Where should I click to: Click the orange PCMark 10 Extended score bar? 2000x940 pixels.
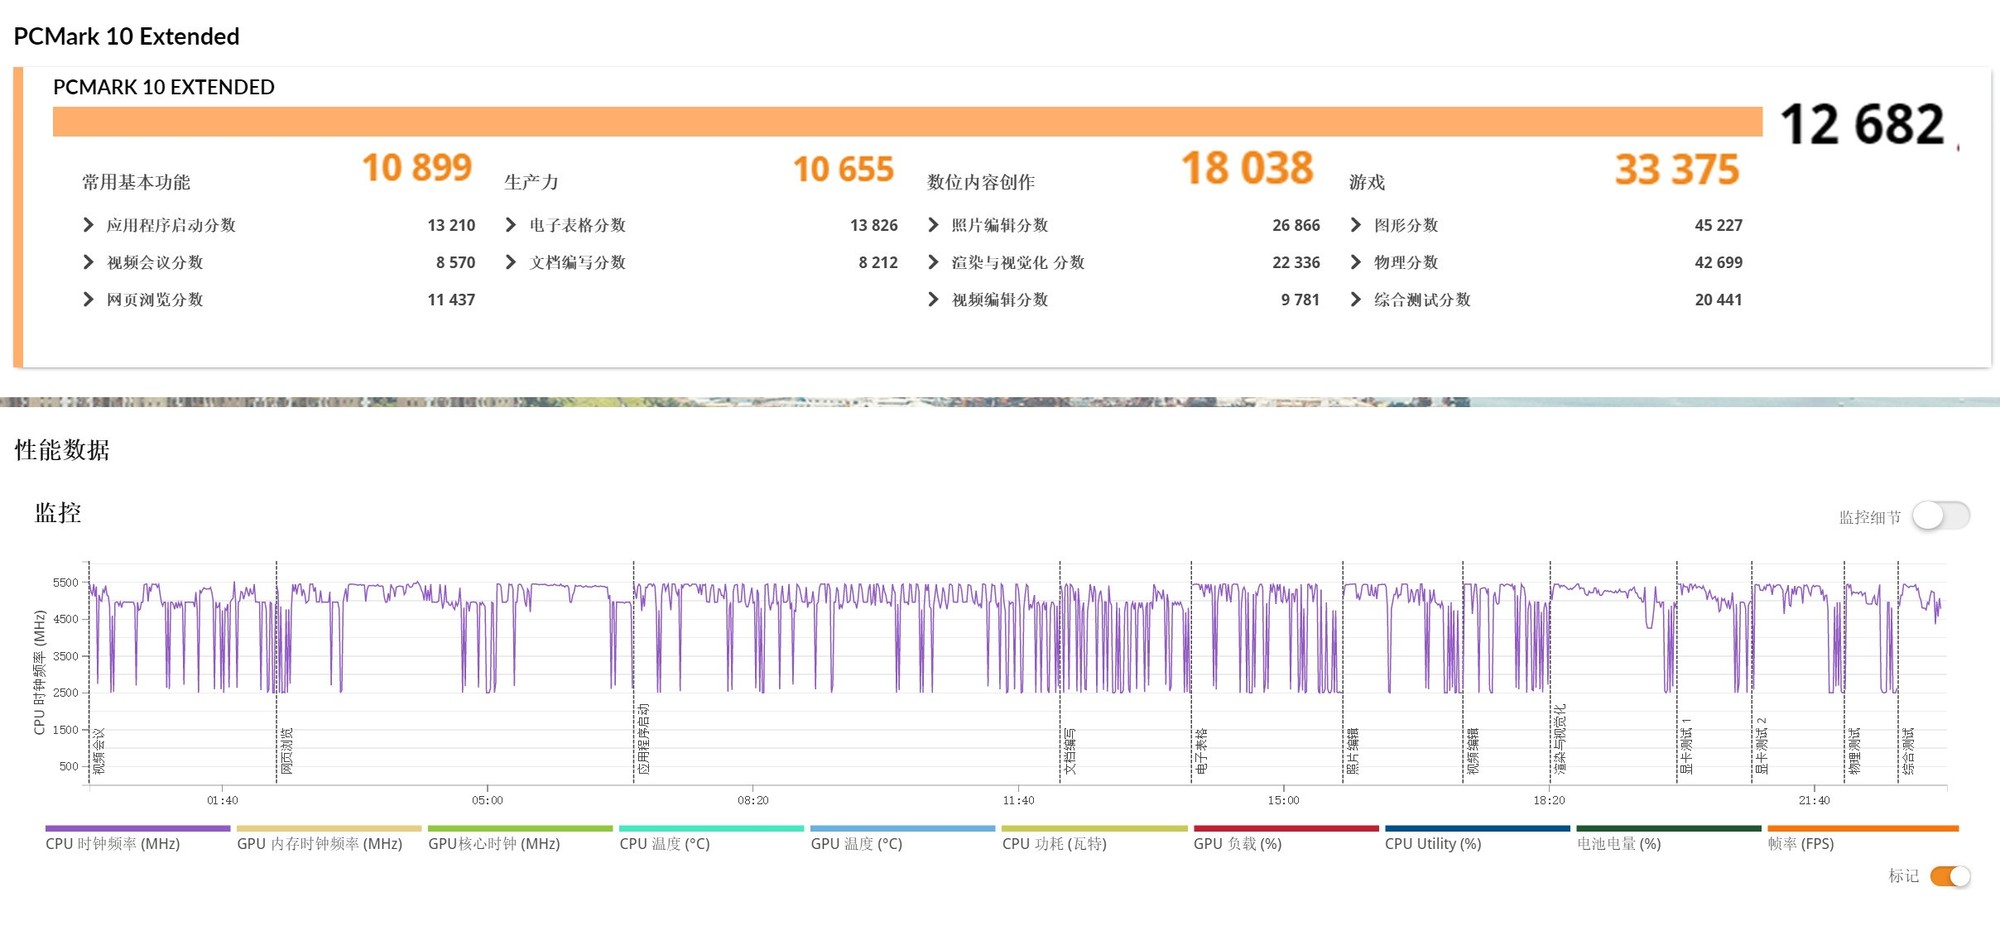pos(907,122)
